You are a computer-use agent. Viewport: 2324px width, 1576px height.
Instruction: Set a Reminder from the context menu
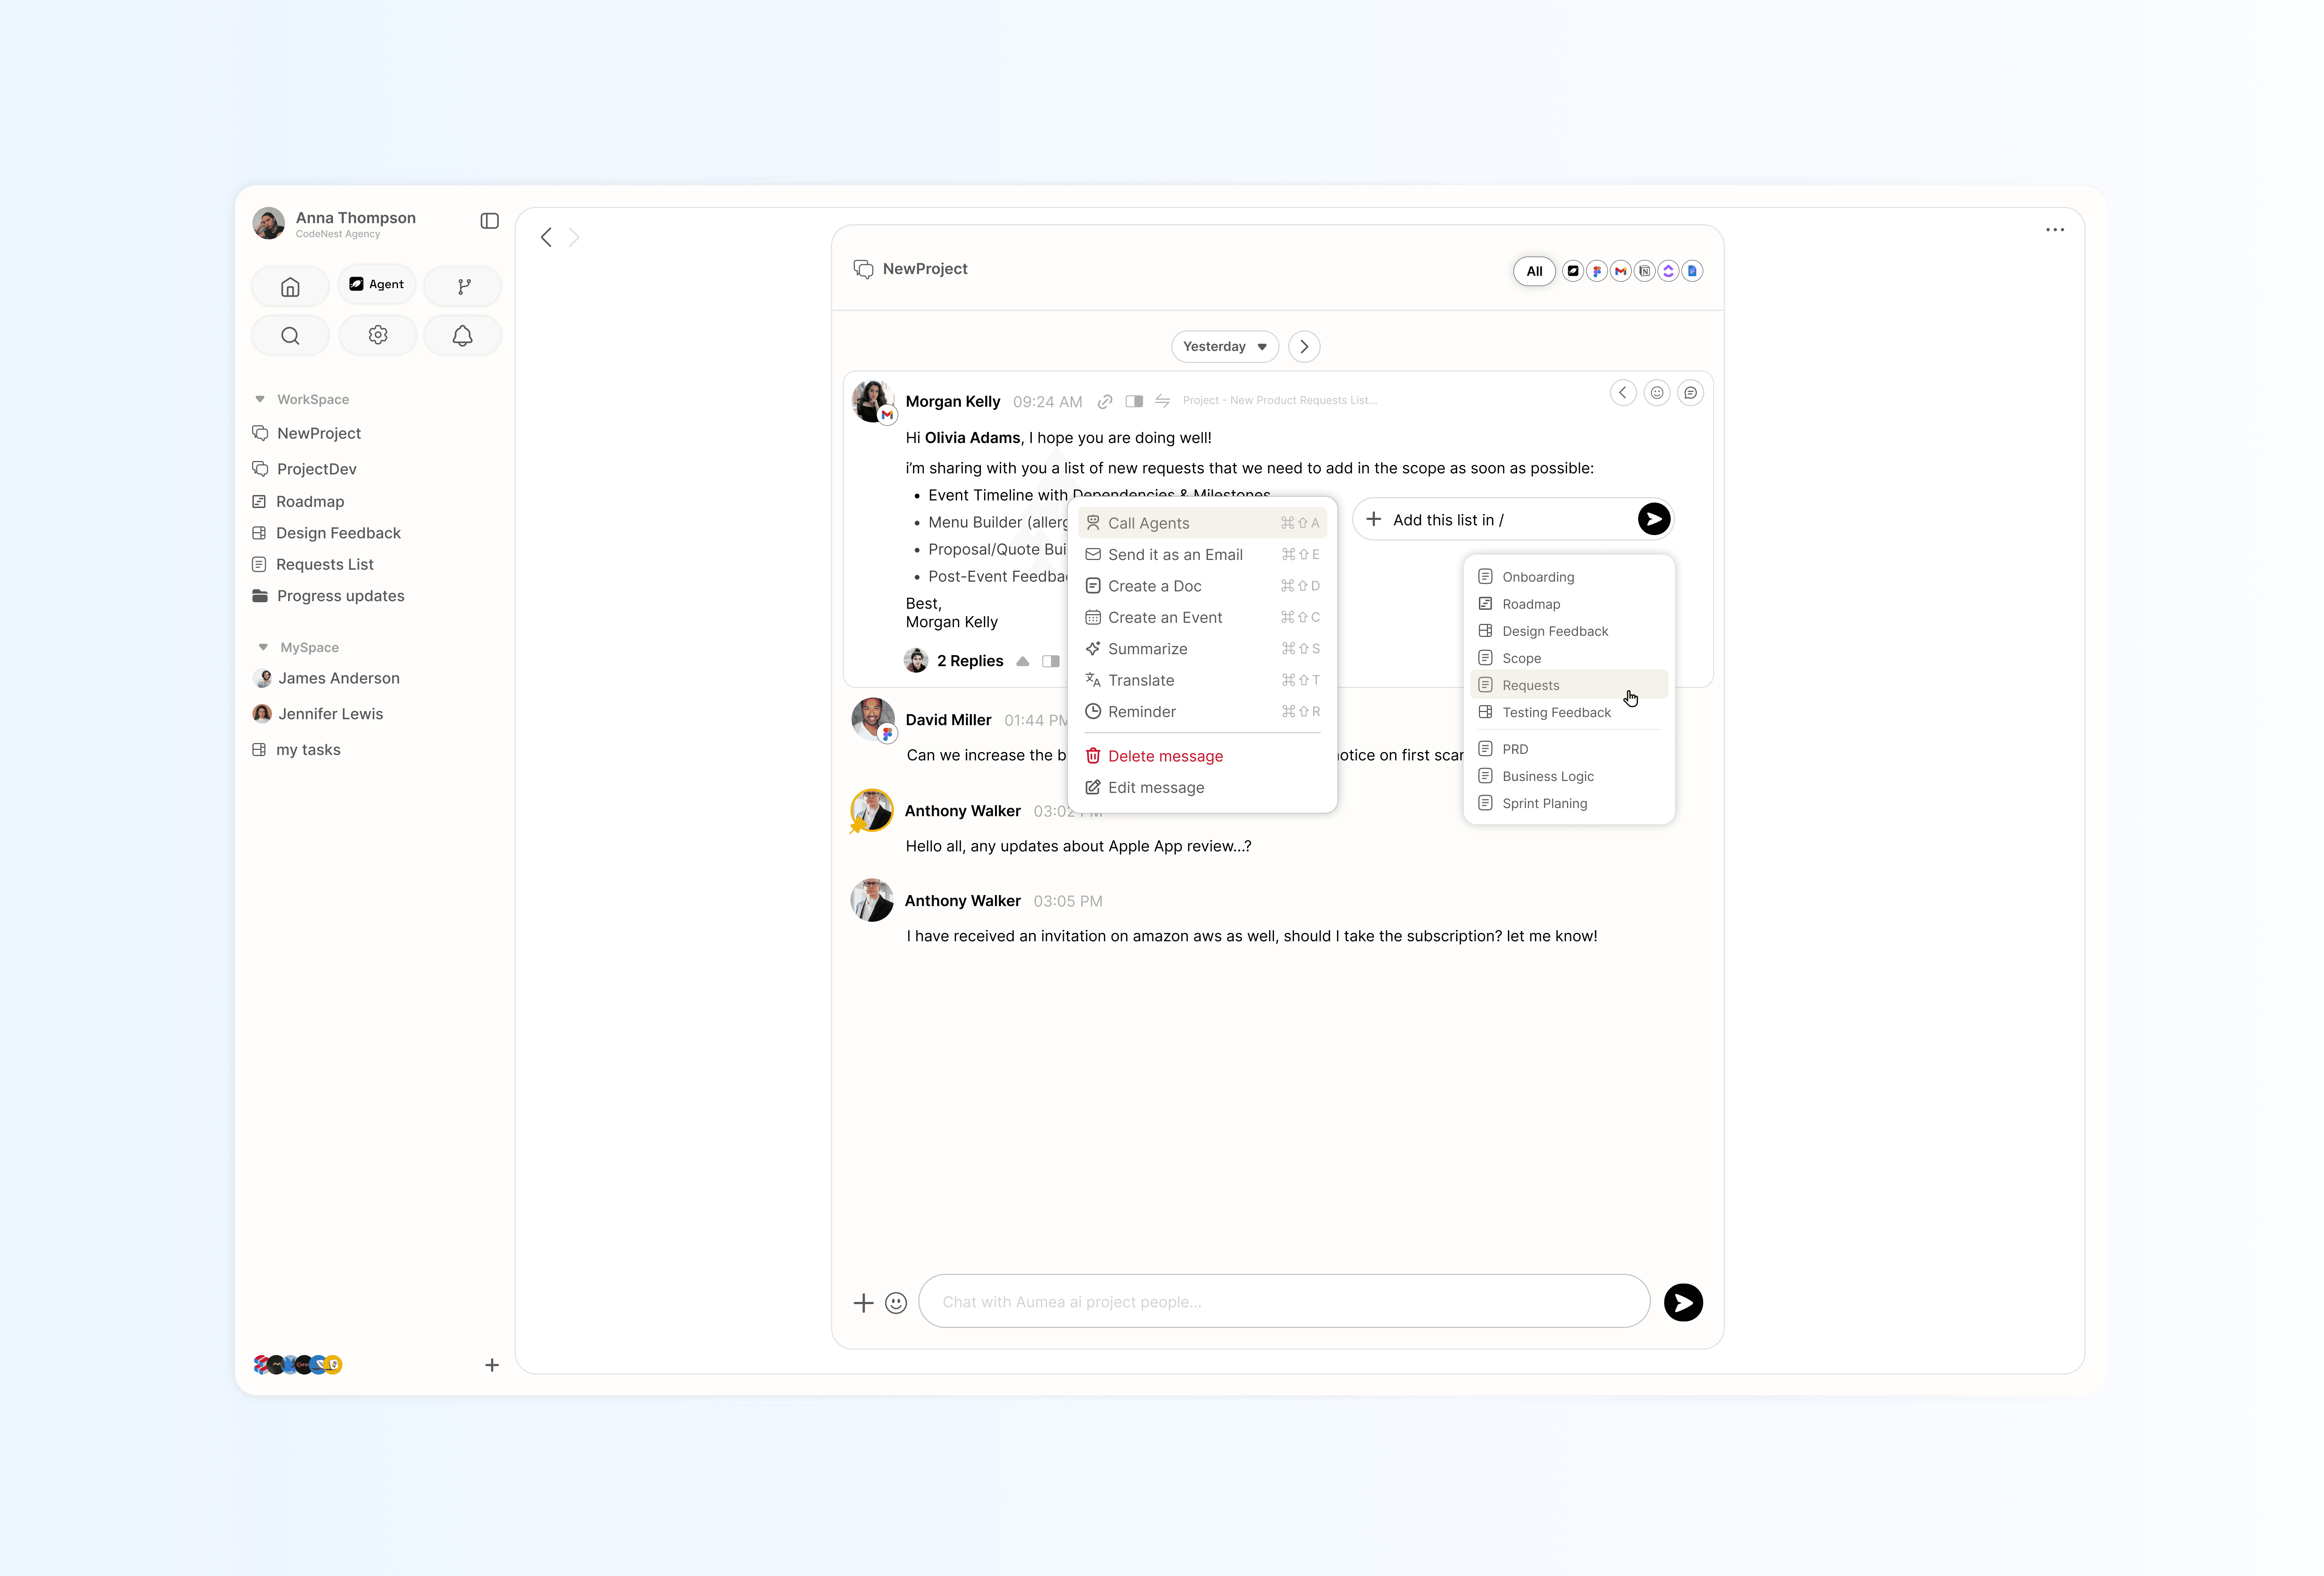(1203, 712)
